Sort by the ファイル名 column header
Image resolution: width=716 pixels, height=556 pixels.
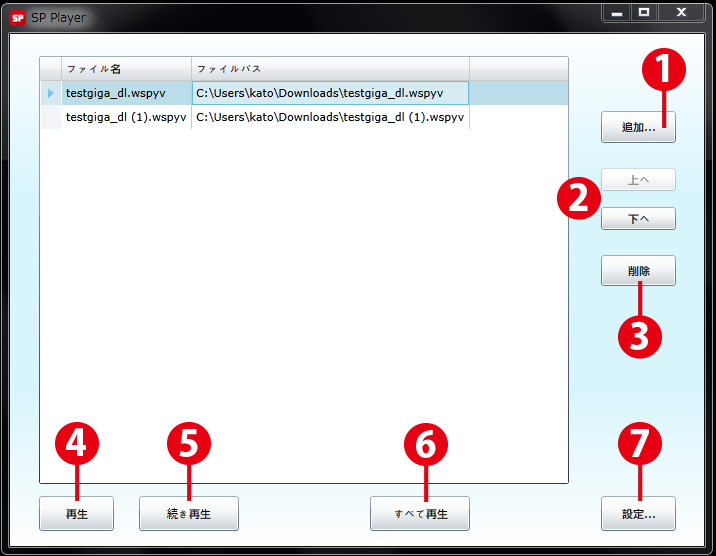pyautogui.click(x=126, y=68)
